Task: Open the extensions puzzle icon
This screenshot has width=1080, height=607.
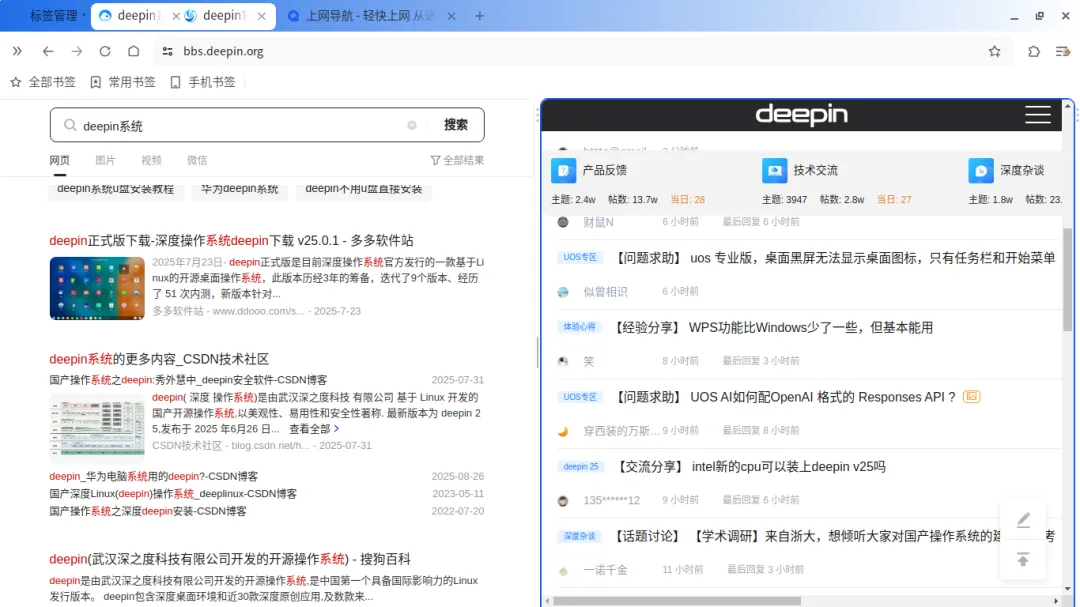Action: coord(1034,51)
